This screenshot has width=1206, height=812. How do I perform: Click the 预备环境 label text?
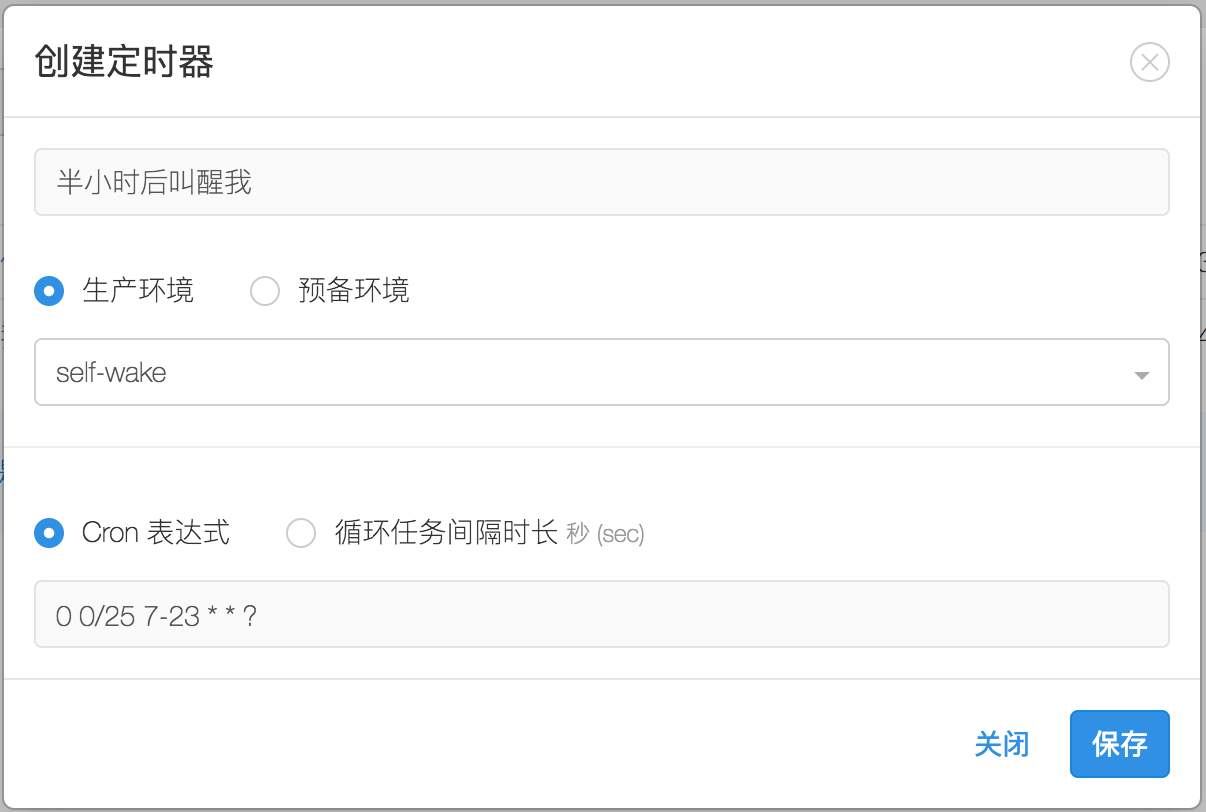pyautogui.click(x=354, y=291)
